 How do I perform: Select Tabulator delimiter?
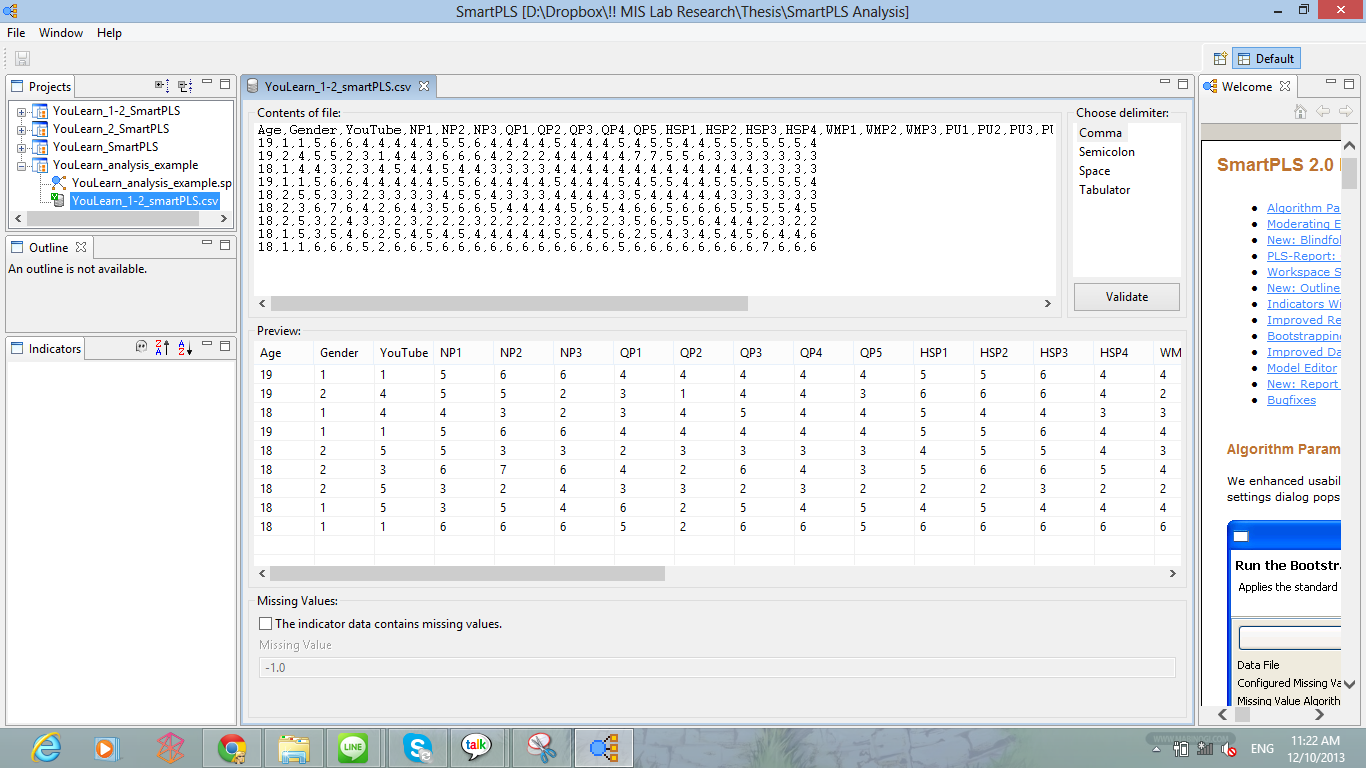click(1105, 190)
